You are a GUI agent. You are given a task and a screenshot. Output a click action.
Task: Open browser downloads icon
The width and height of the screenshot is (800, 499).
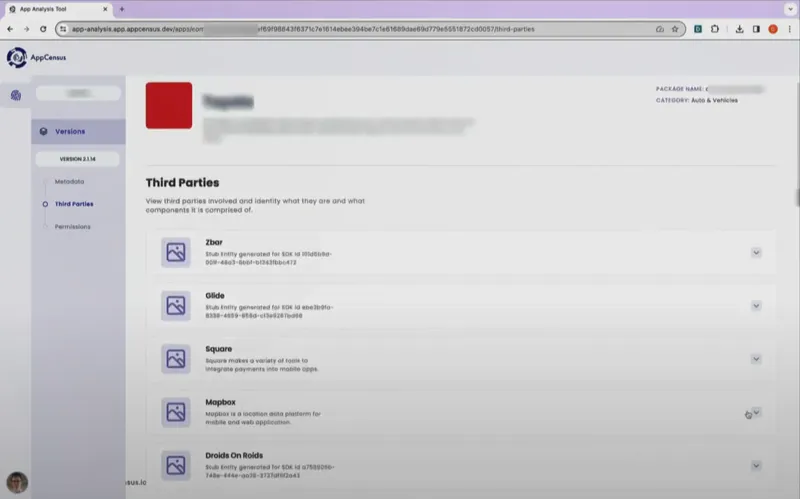pos(739,29)
